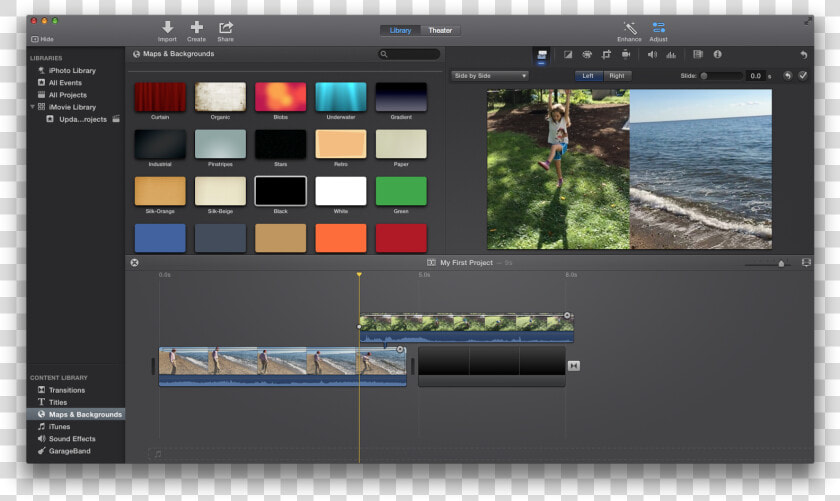Select the crop tool
Viewport: 840px width, 501px height.
click(x=606, y=55)
